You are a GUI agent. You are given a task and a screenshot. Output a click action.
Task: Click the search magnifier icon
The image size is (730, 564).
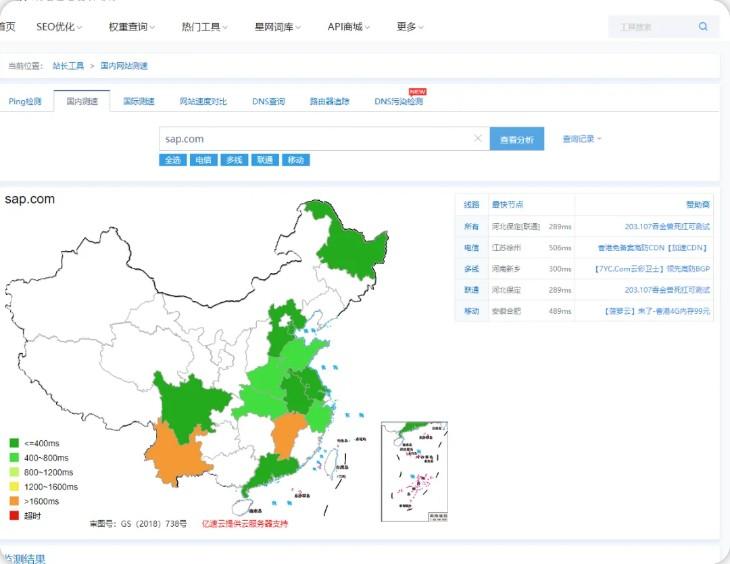[x=703, y=27]
